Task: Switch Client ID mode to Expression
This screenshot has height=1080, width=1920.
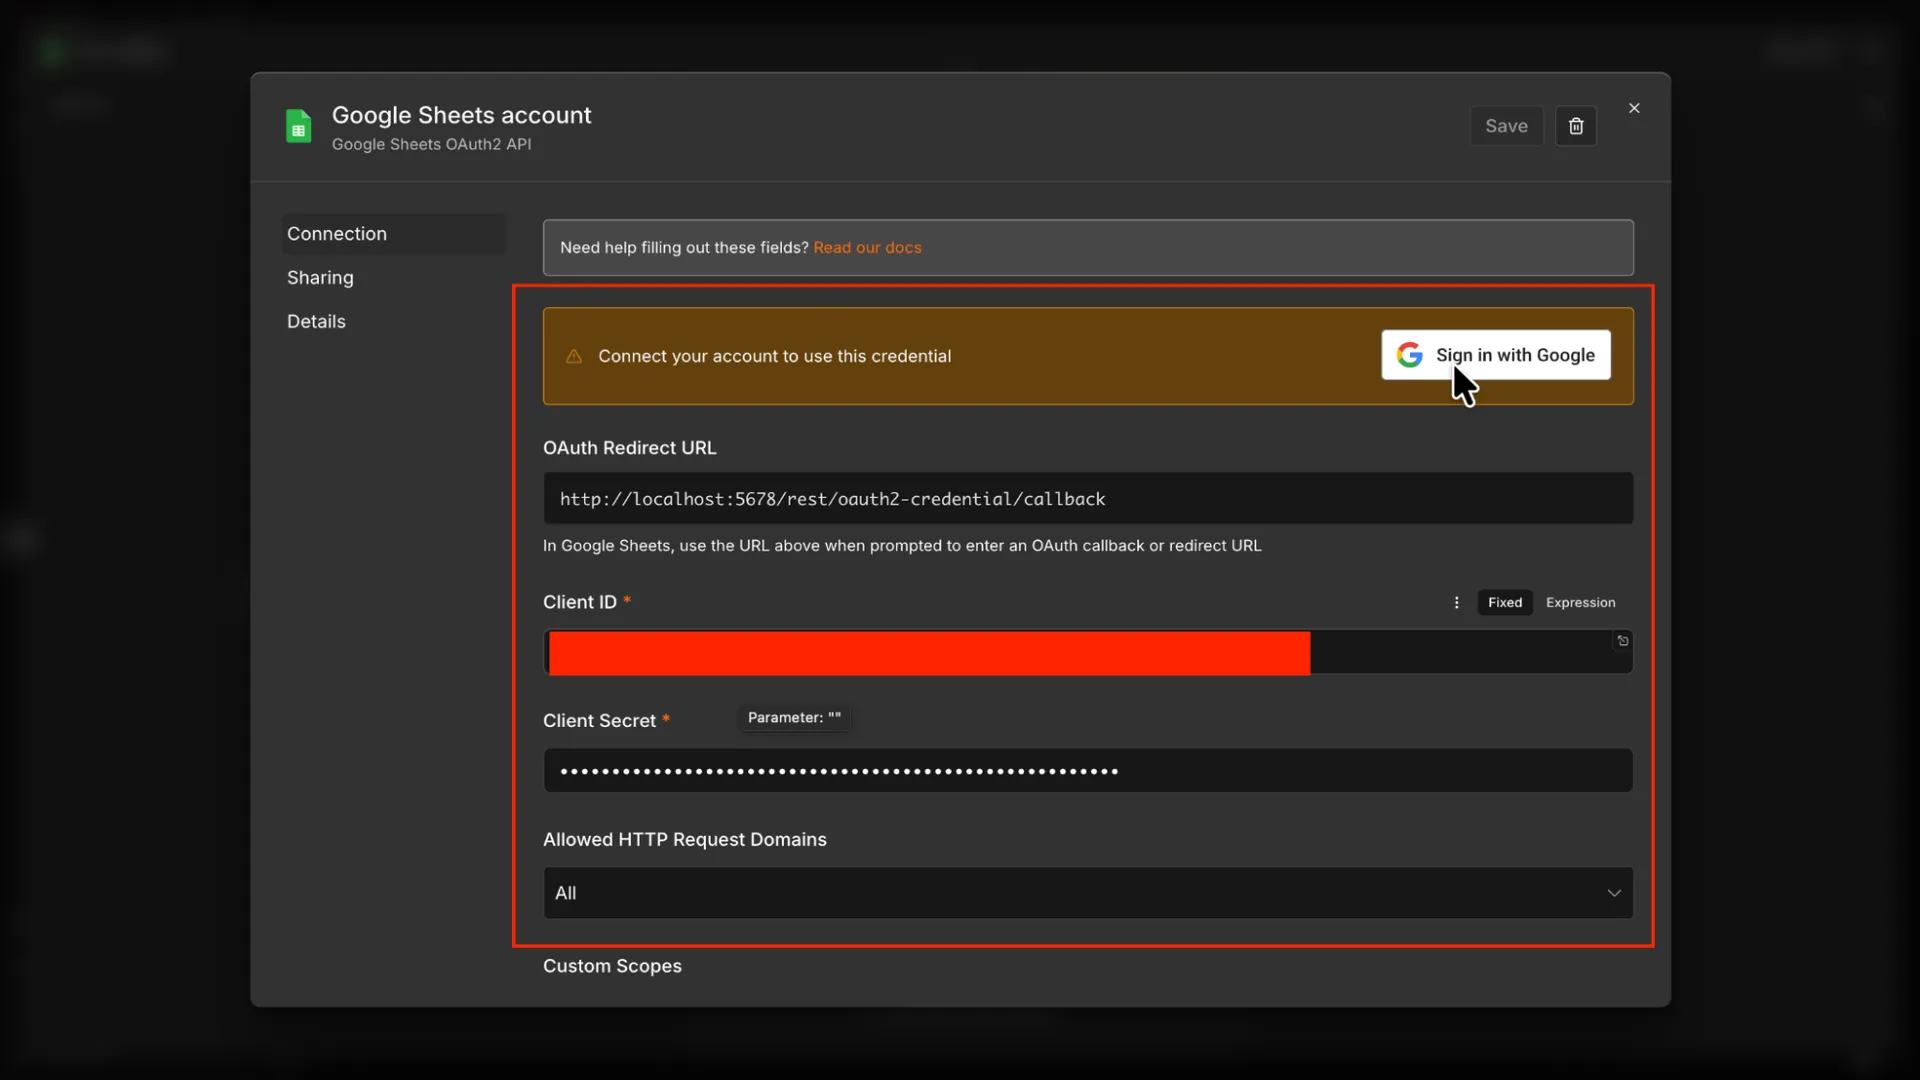Action: coord(1580,602)
